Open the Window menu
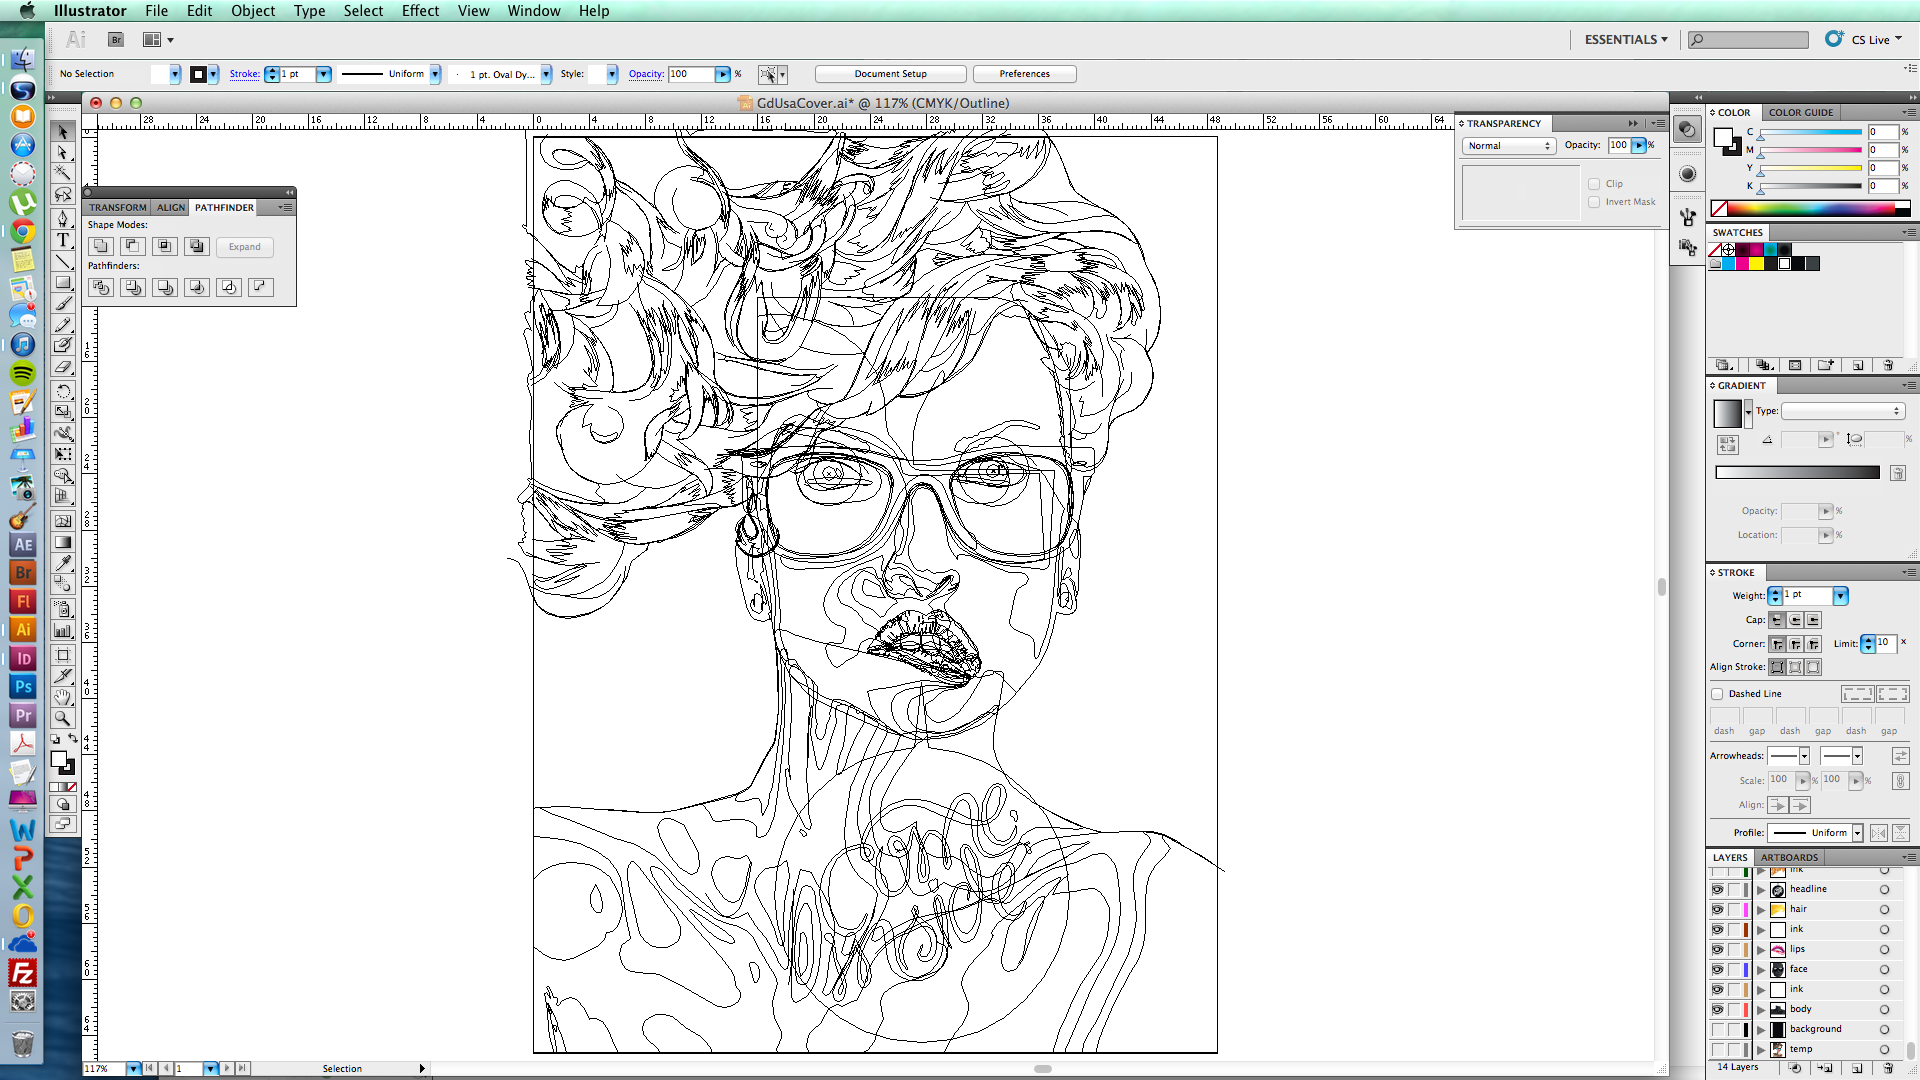This screenshot has height=1080, width=1920. tap(534, 11)
